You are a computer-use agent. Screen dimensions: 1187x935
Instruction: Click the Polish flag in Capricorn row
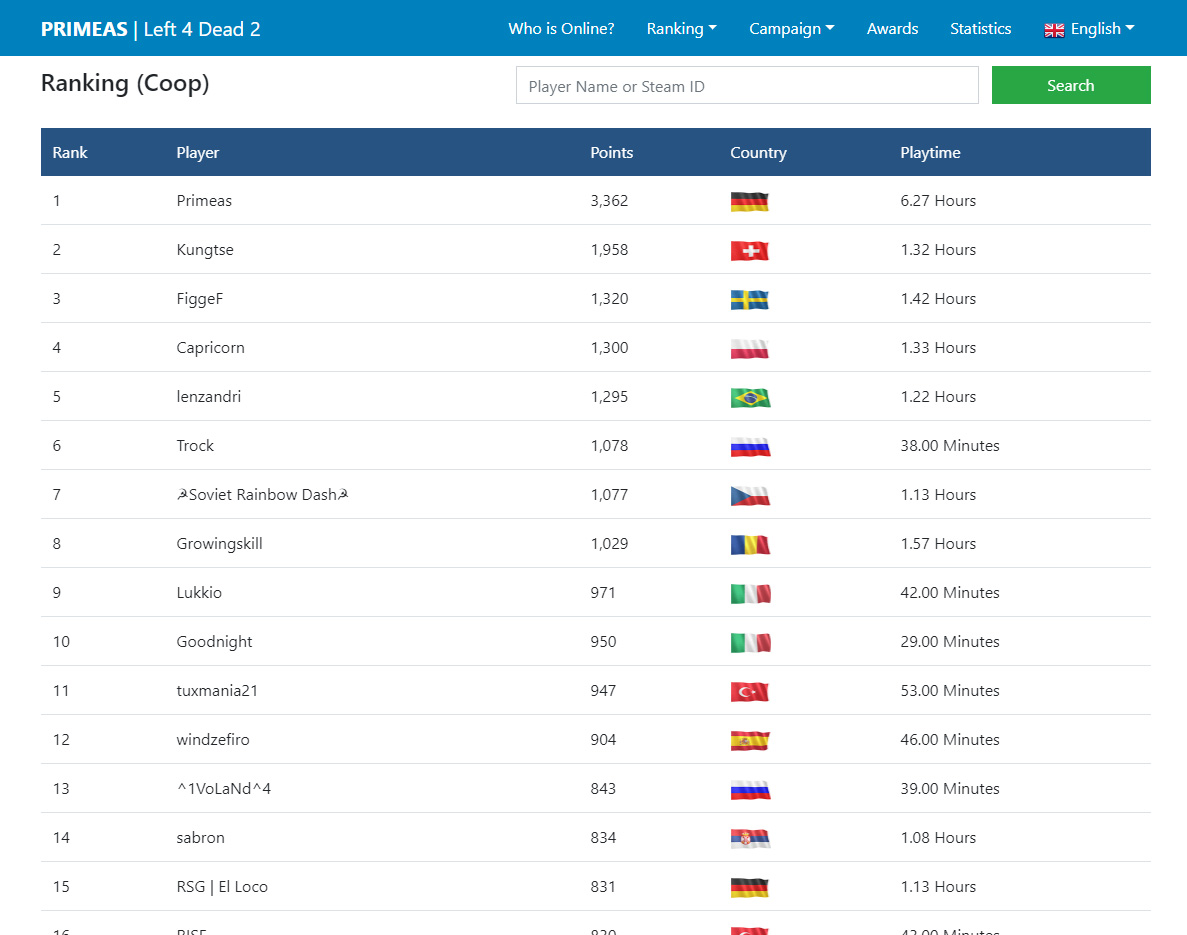[749, 348]
